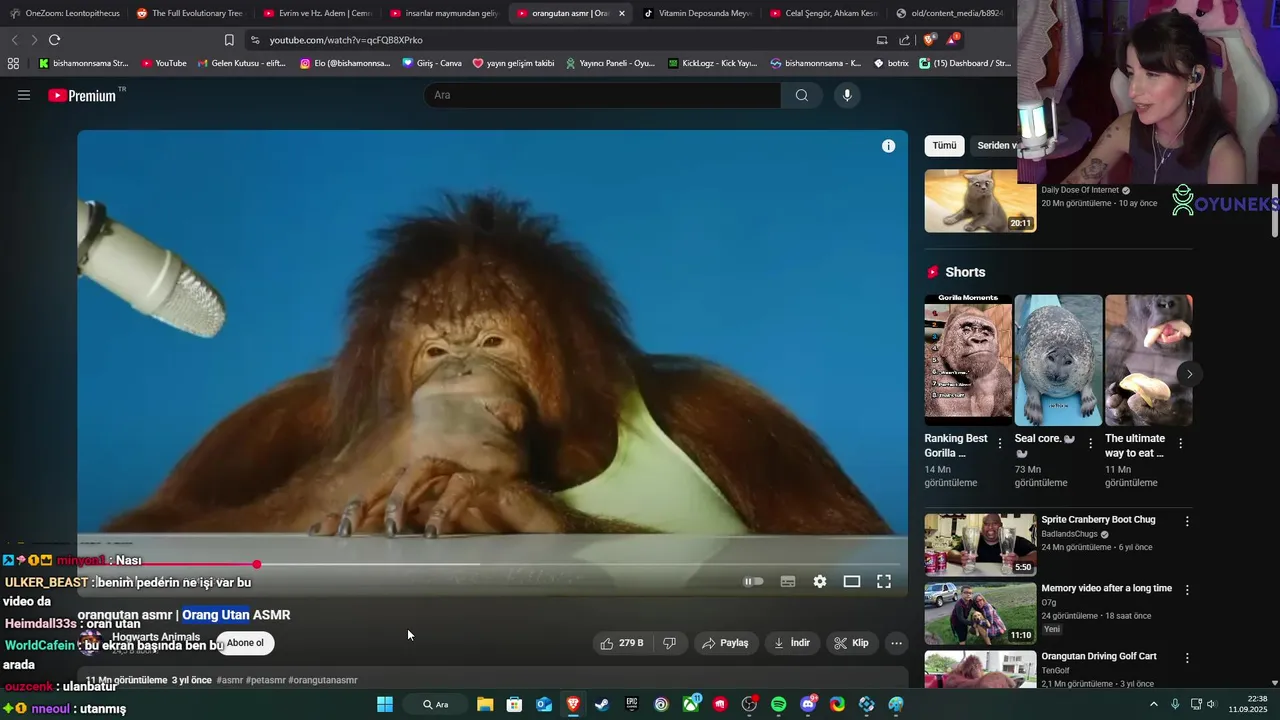Open the Giriş - Canva bookmark
The width and height of the screenshot is (1280, 720).
coord(432,63)
